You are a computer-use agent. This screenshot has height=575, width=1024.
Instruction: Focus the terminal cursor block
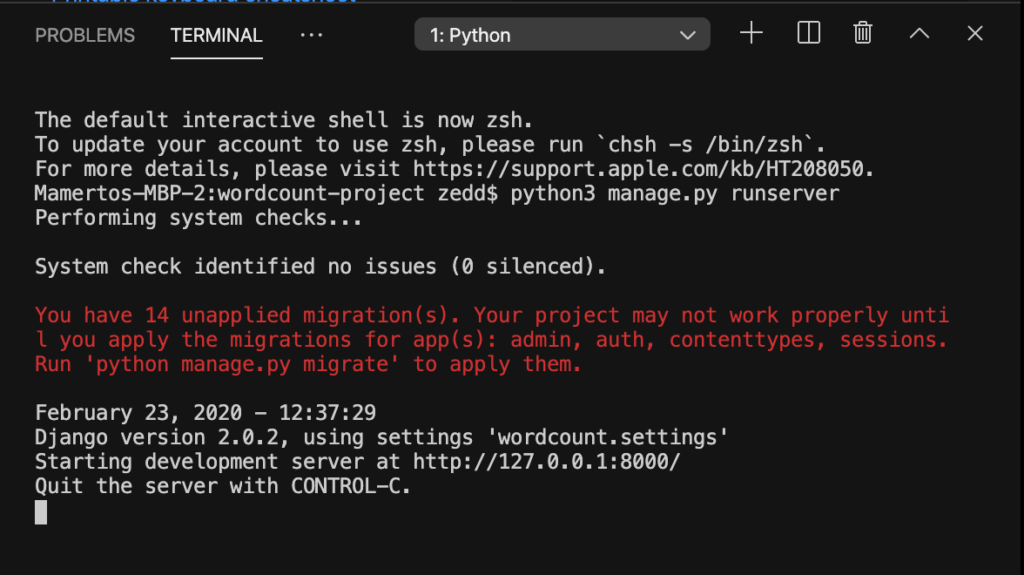coord(41,512)
